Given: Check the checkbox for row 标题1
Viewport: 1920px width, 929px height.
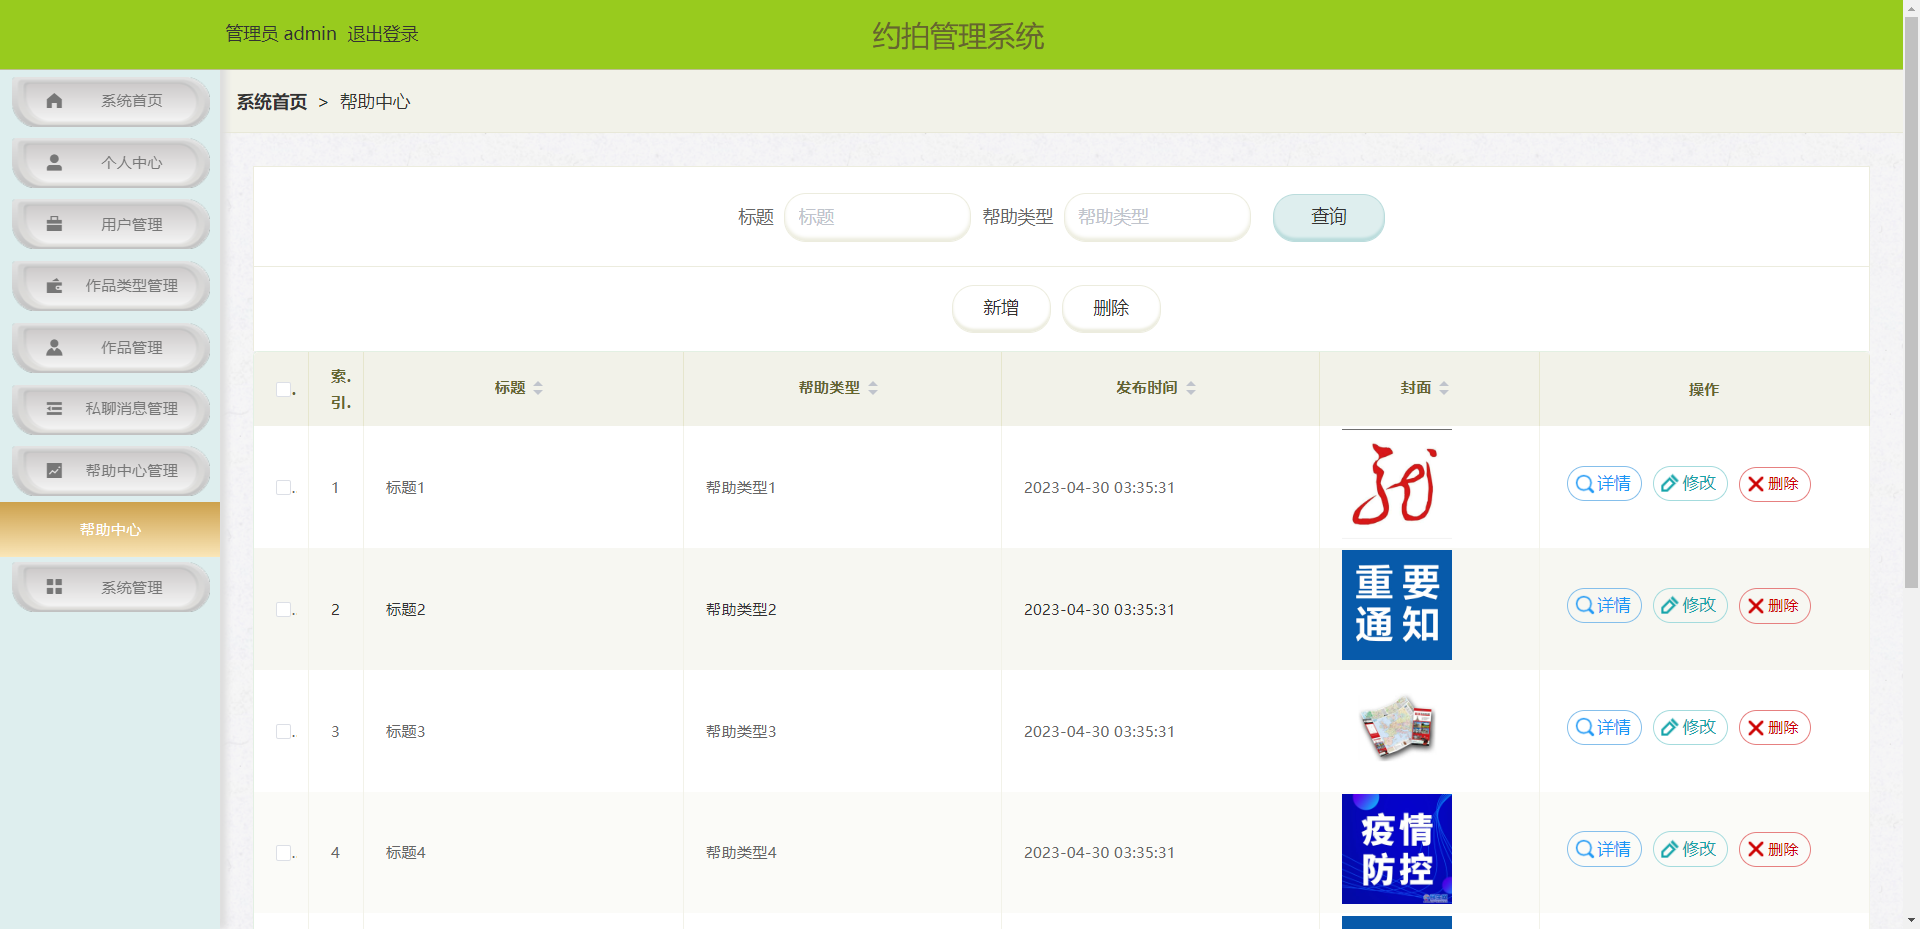Looking at the screenshot, I should click(x=283, y=487).
